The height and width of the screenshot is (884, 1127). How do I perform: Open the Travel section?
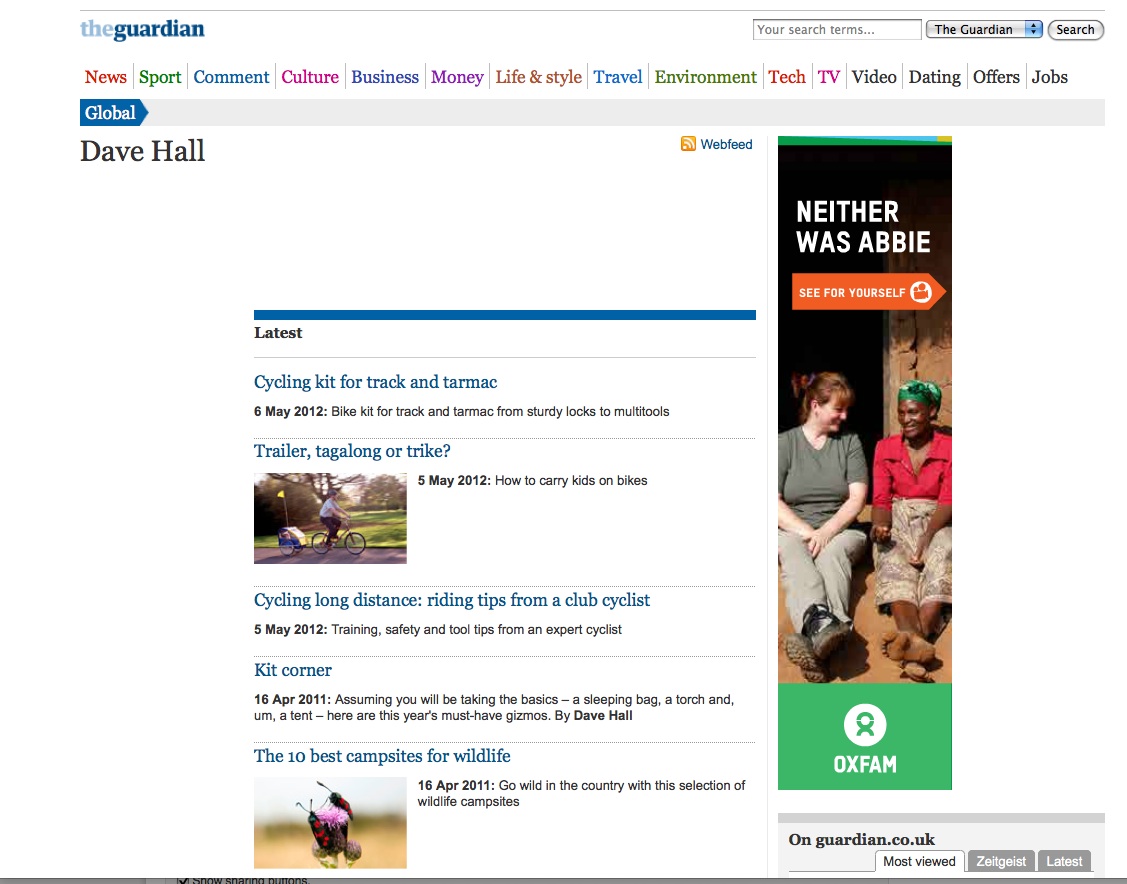click(617, 77)
